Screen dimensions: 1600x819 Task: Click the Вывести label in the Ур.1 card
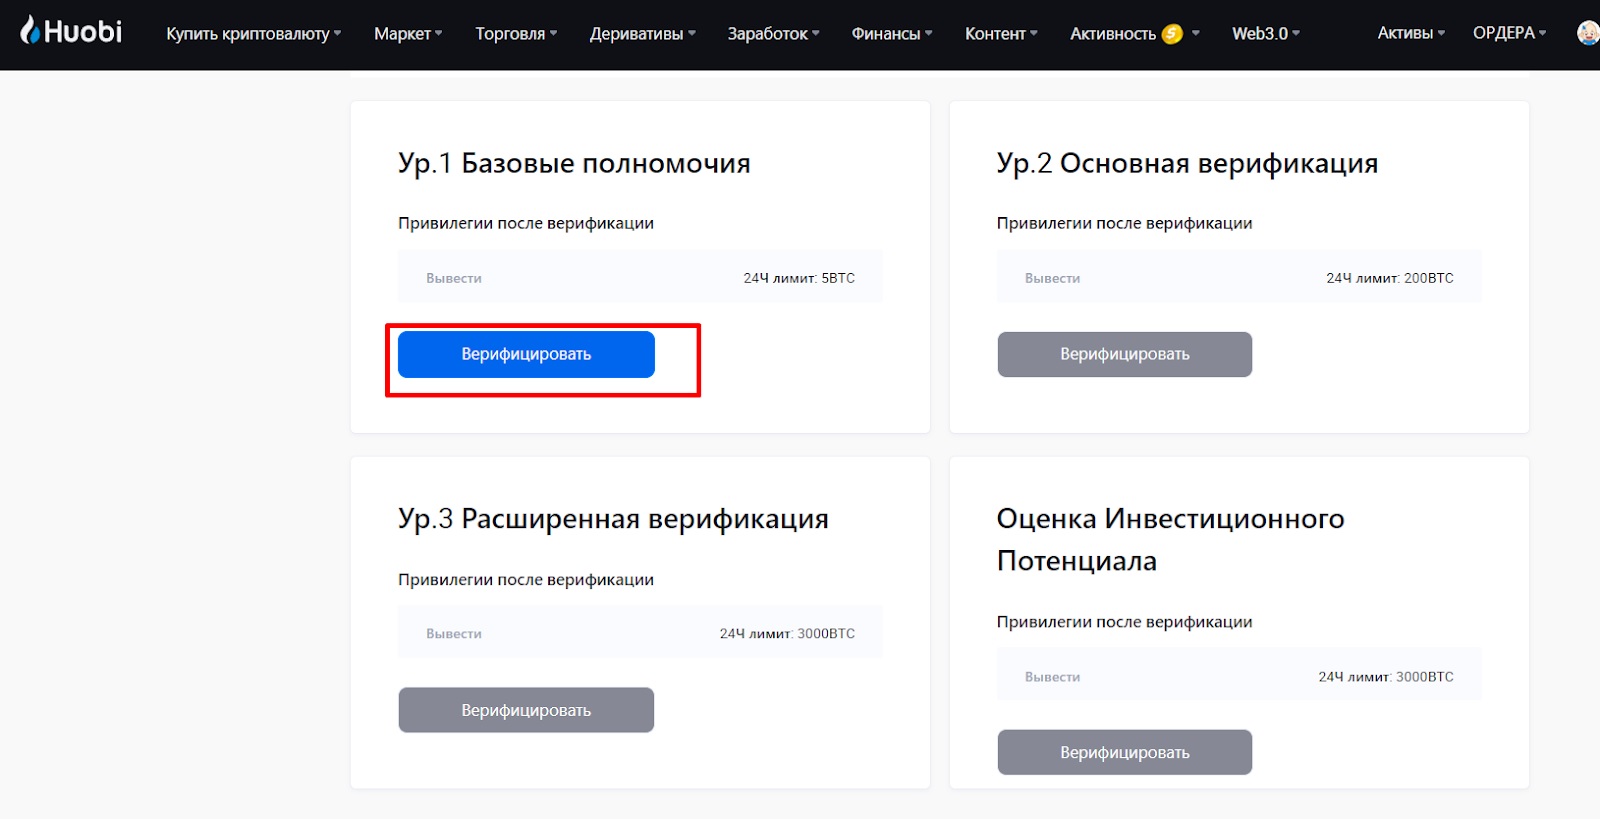[454, 278]
